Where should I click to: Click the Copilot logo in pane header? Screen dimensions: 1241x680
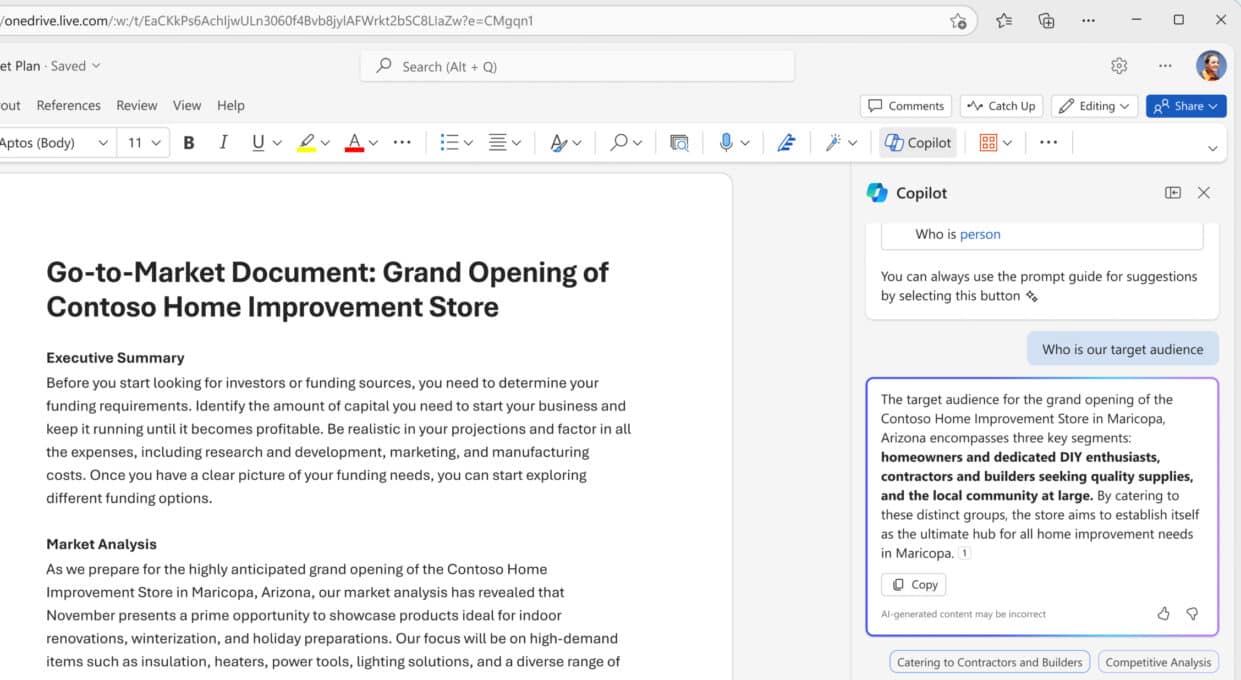pyautogui.click(x=877, y=193)
